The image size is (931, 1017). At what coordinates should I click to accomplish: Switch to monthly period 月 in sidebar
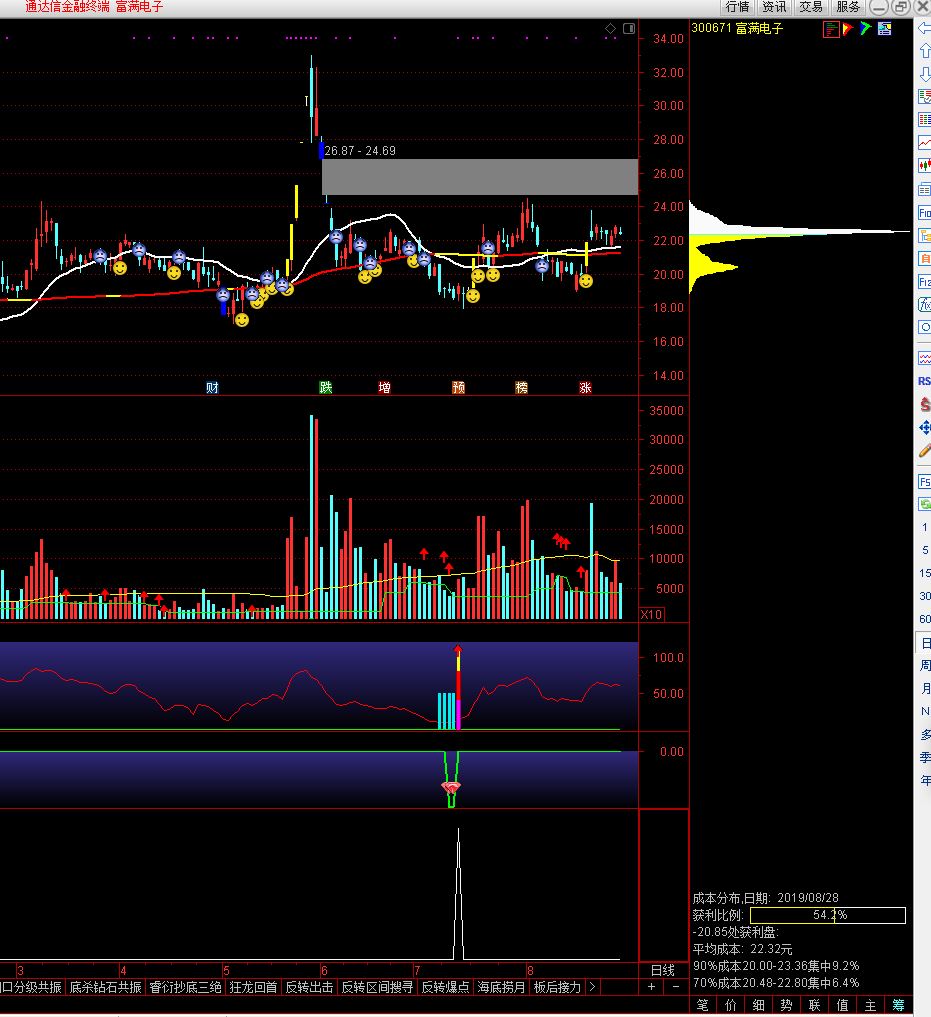point(925,689)
